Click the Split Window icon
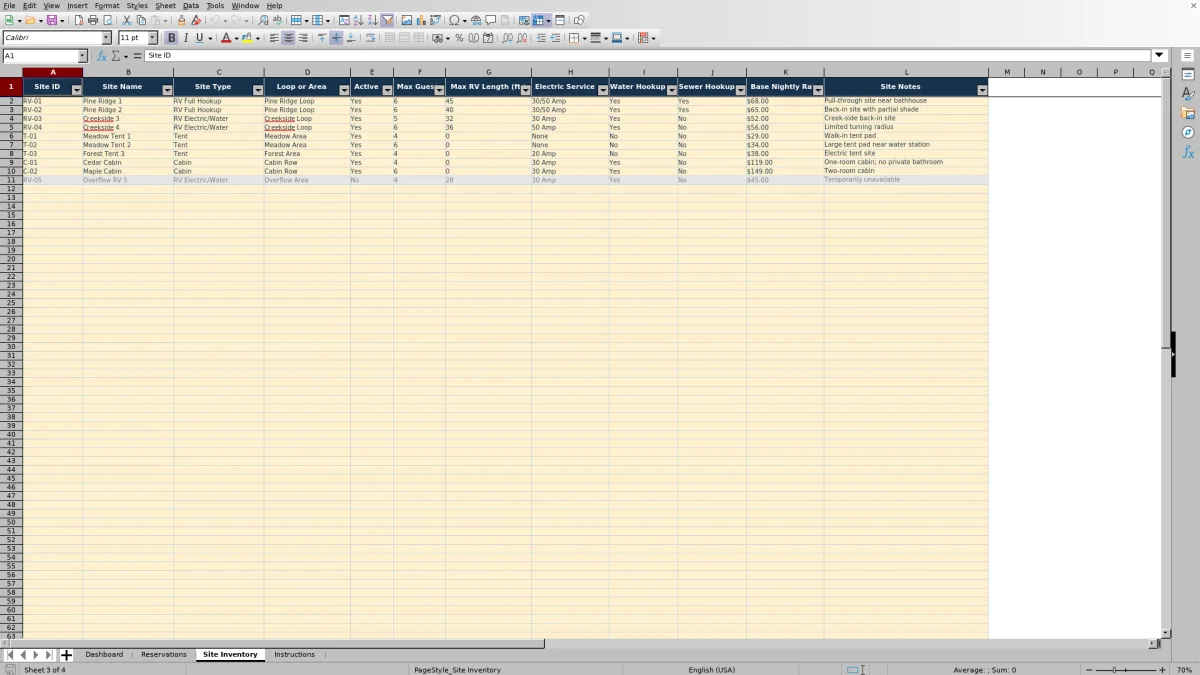Viewport: 1200px width, 675px height. pyautogui.click(x=560, y=20)
